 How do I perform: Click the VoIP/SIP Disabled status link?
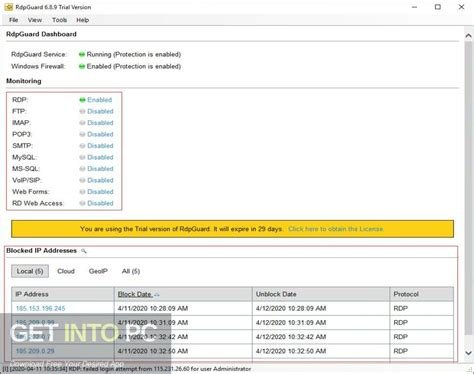[x=100, y=180]
